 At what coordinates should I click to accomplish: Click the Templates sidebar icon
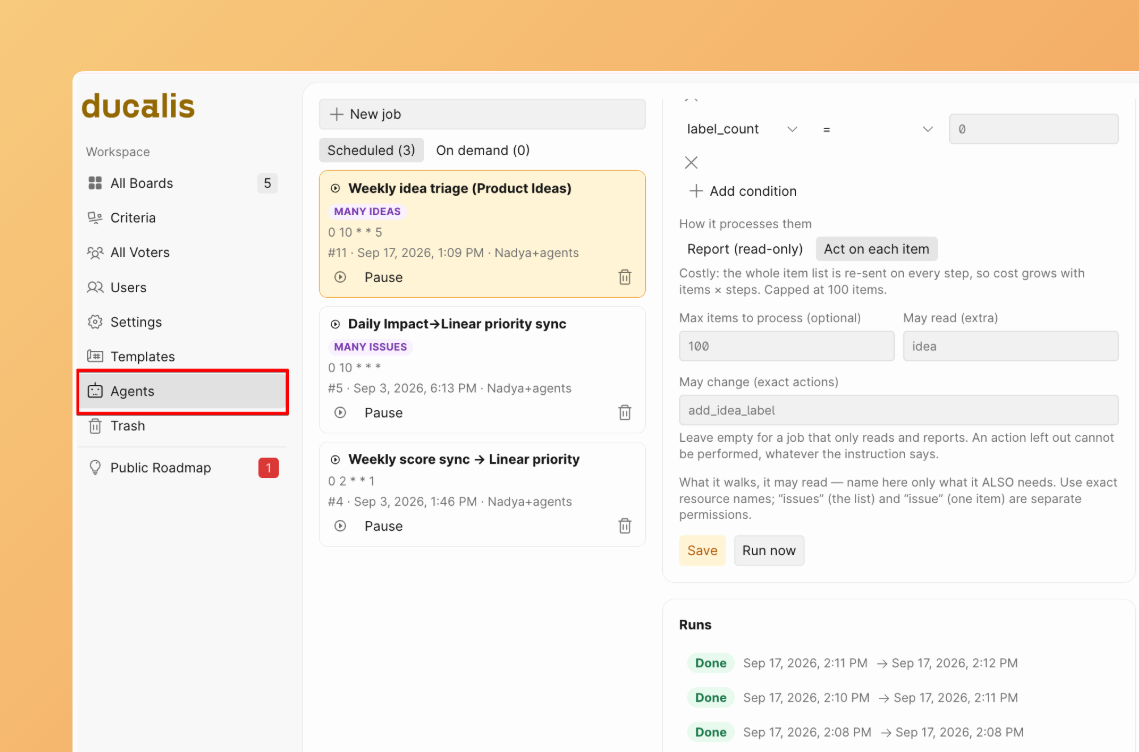(x=95, y=356)
